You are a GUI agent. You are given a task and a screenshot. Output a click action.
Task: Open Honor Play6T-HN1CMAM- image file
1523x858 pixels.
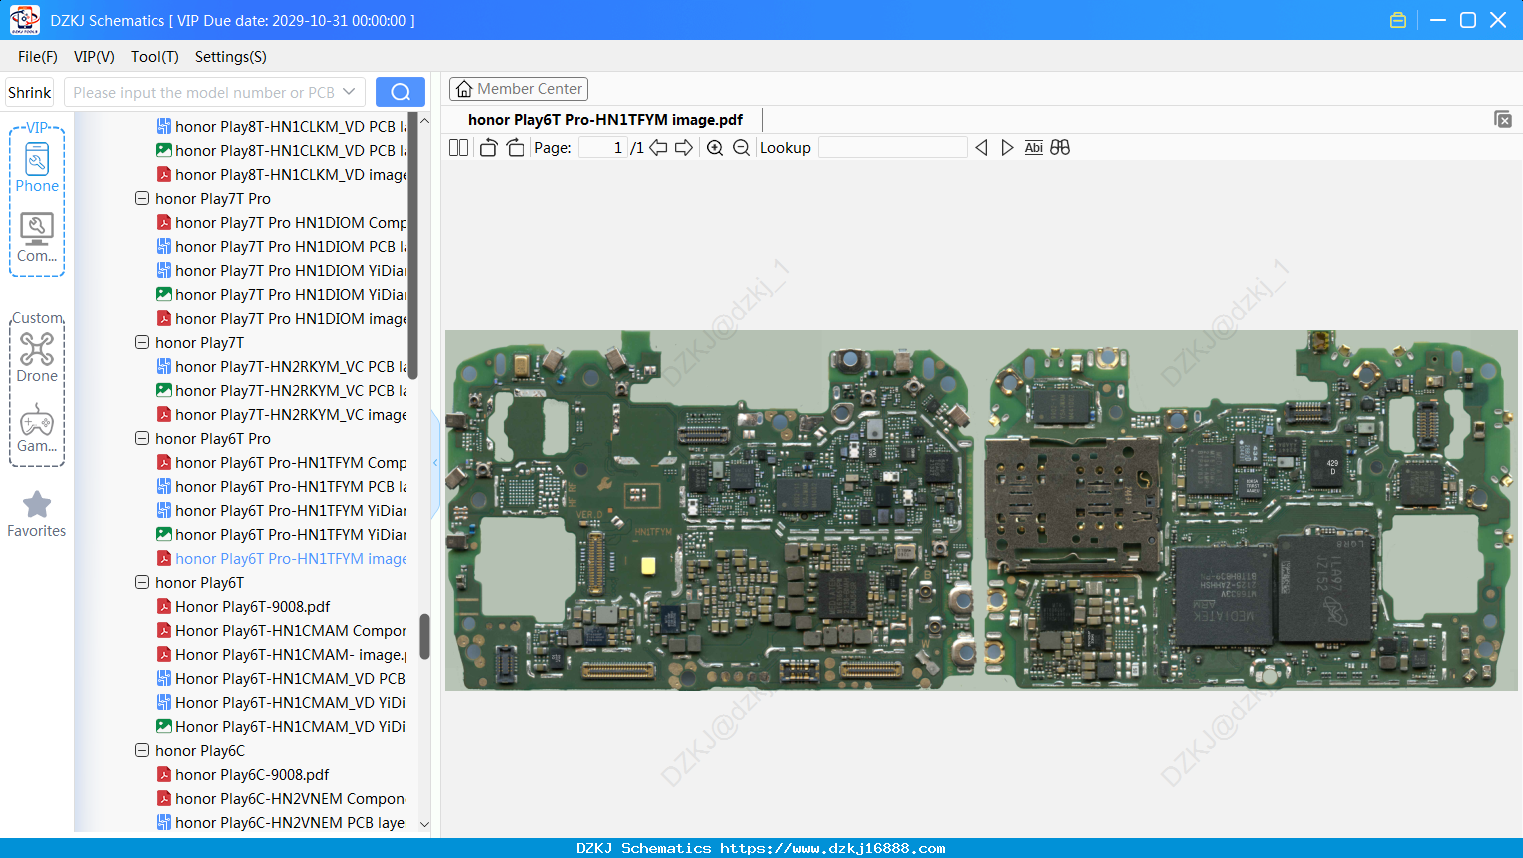(281, 655)
